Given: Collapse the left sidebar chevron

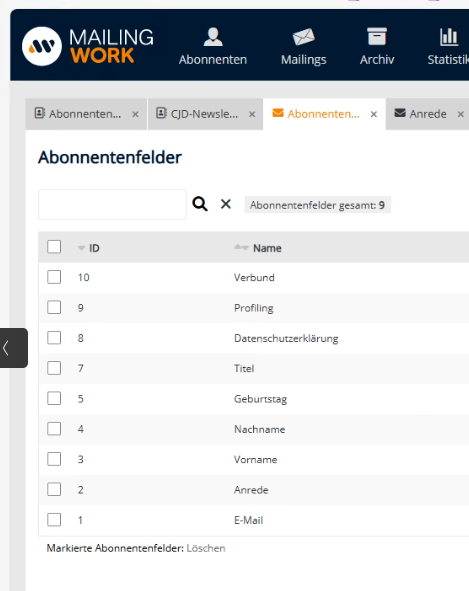Looking at the screenshot, I should click(14, 348).
